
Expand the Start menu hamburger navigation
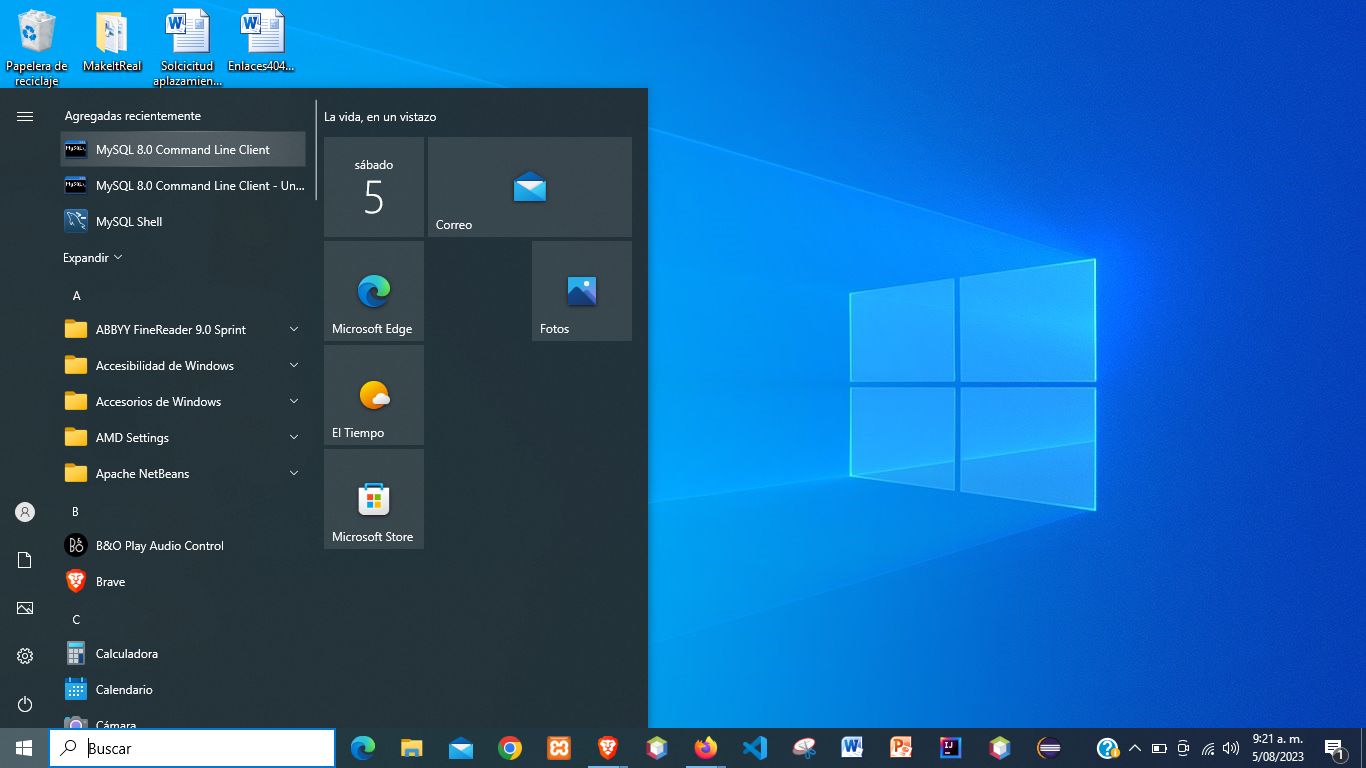(x=25, y=117)
